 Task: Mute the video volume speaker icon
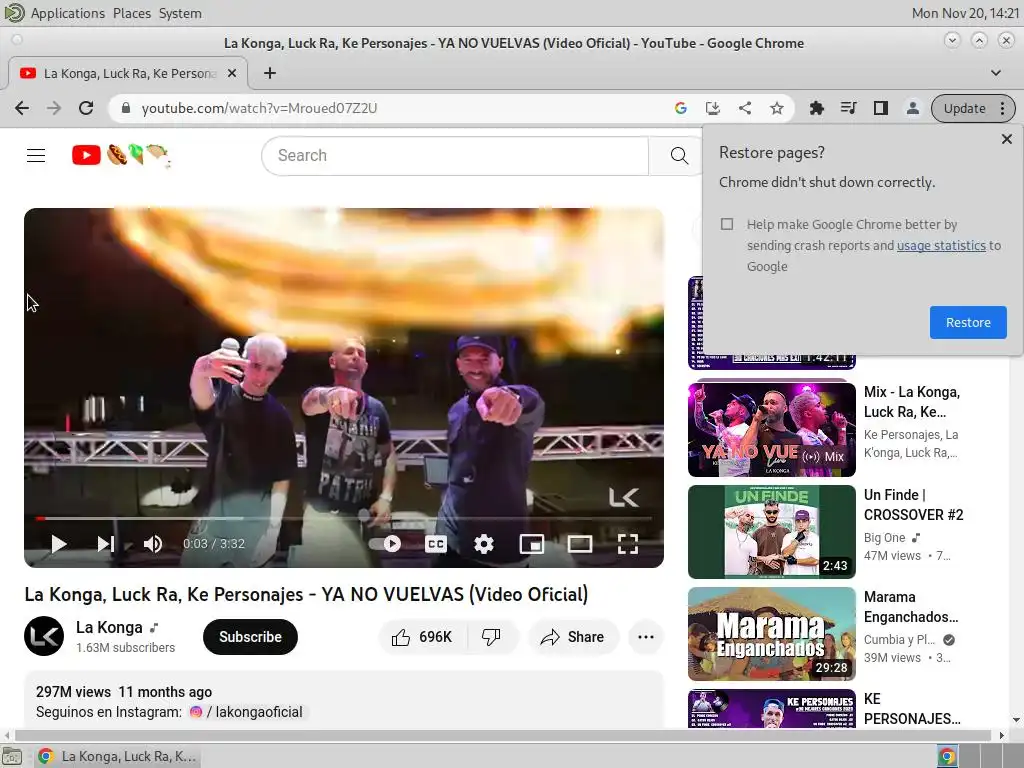153,544
